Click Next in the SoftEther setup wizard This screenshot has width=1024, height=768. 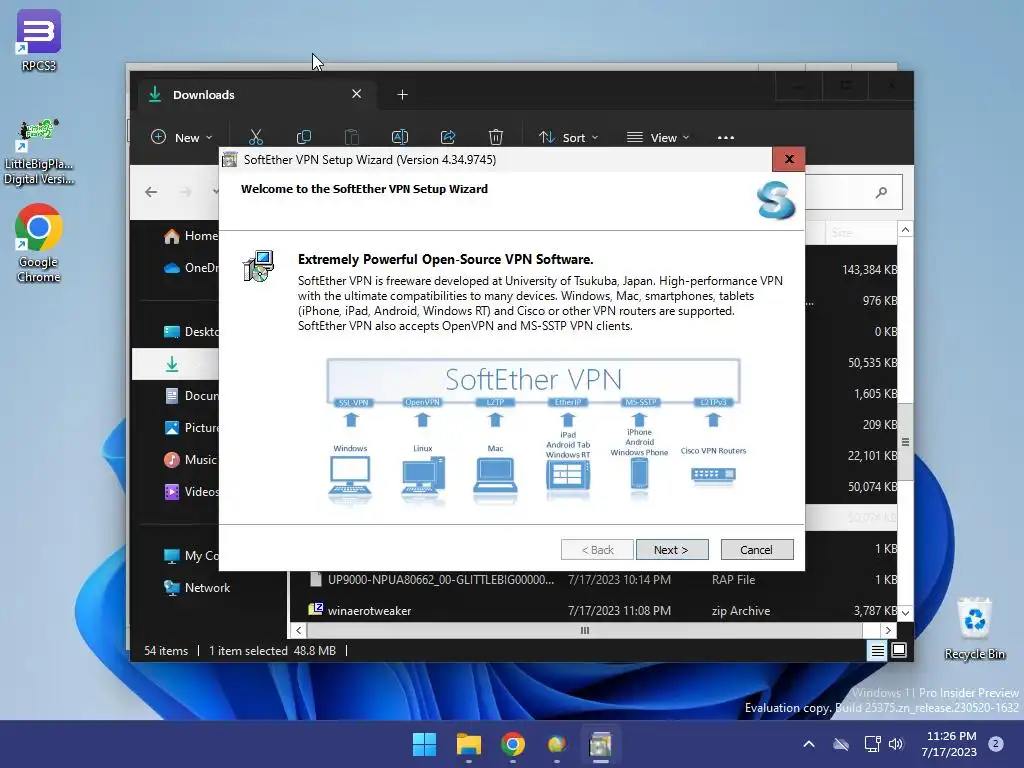point(672,550)
